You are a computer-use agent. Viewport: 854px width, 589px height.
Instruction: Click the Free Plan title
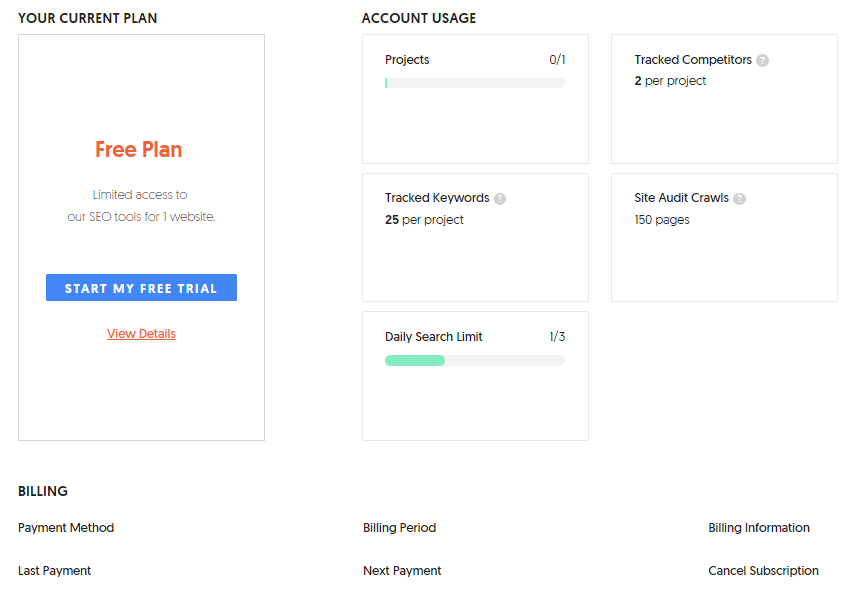139,150
